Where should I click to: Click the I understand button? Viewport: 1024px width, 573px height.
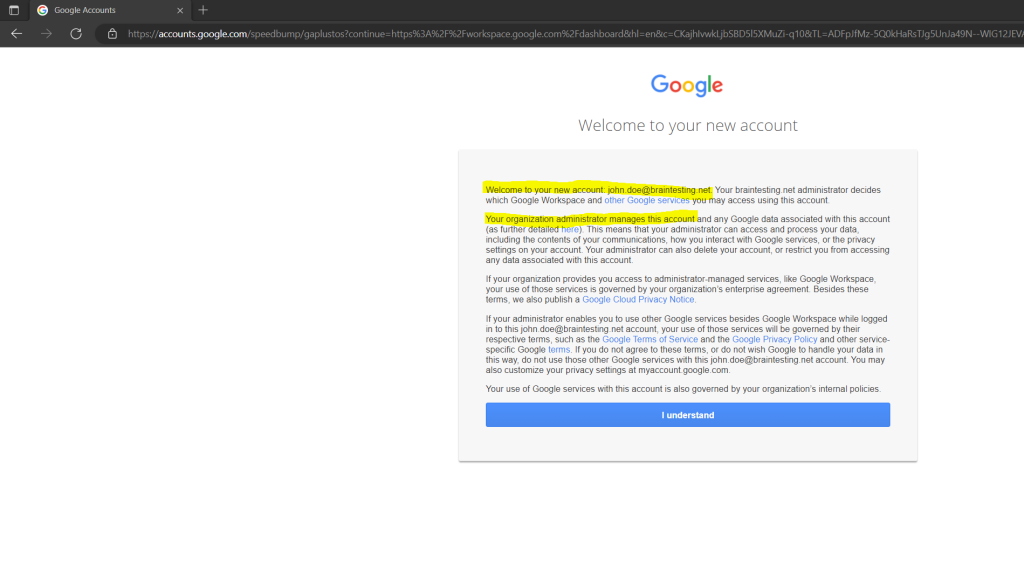[688, 415]
